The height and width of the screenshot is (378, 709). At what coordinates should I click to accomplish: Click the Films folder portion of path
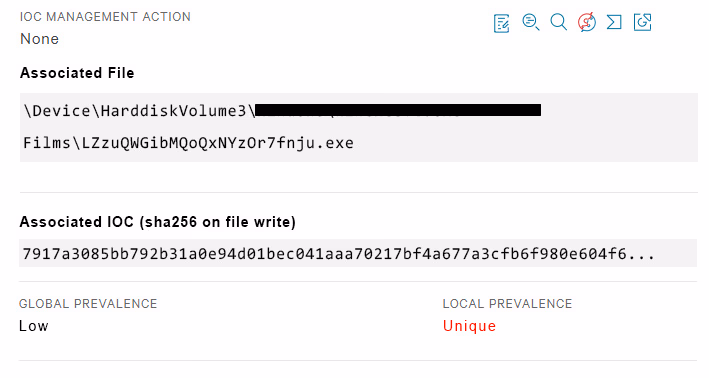pos(47,143)
